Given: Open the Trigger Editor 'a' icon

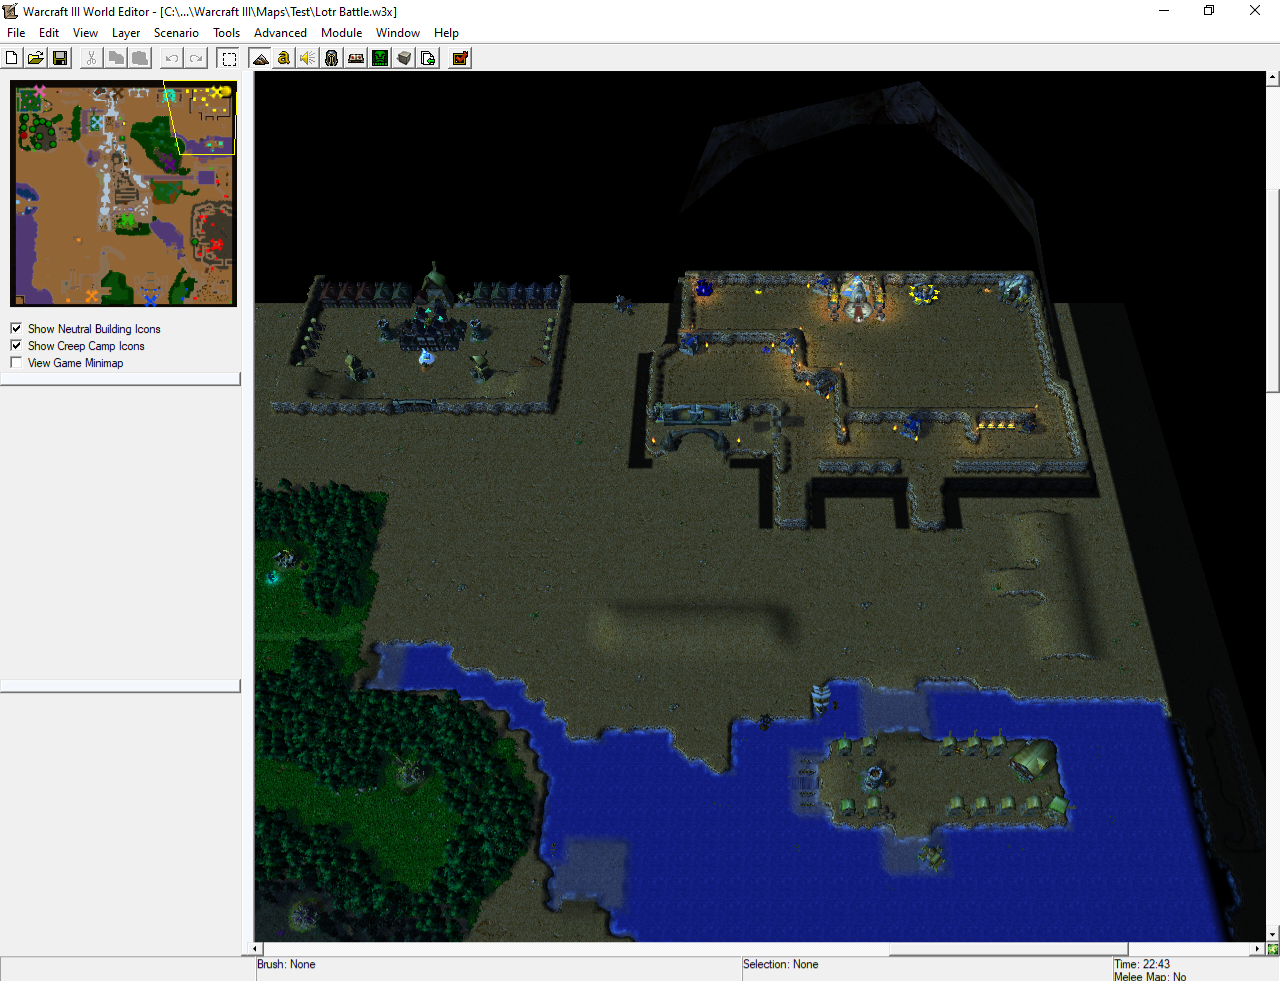Looking at the screenshot, I should coord(284,58).
